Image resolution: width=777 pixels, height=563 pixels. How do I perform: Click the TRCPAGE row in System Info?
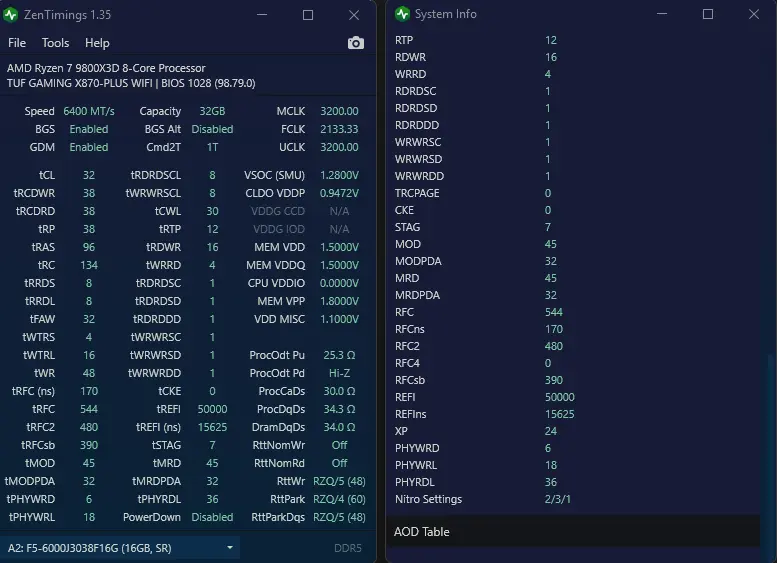[x=572, y=193]
